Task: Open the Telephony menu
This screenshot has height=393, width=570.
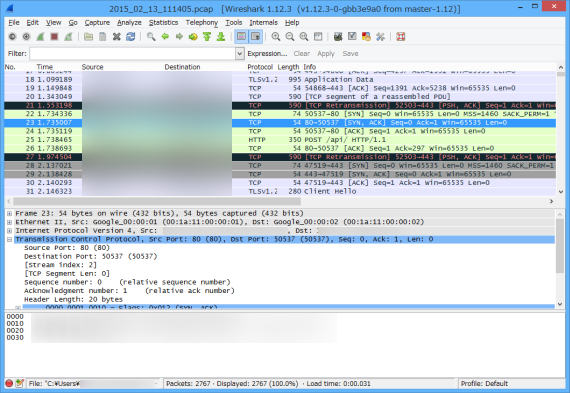Action: [x=202, y=23]
